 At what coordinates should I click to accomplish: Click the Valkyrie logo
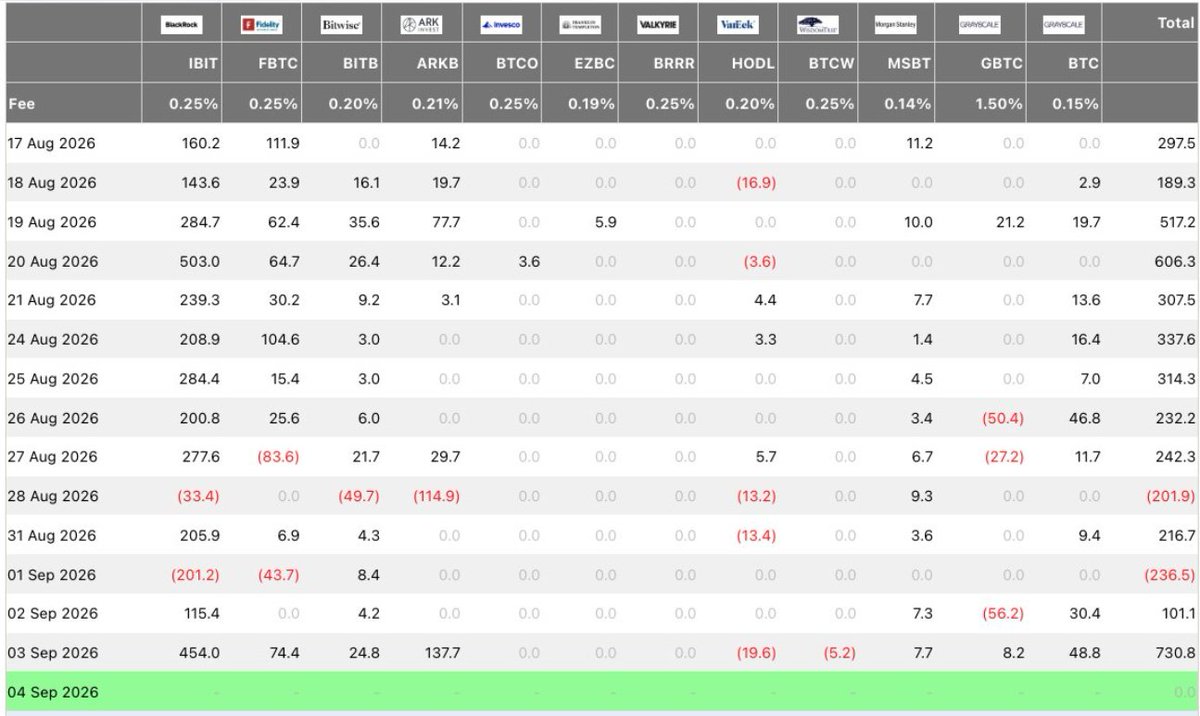pos(660,26)
